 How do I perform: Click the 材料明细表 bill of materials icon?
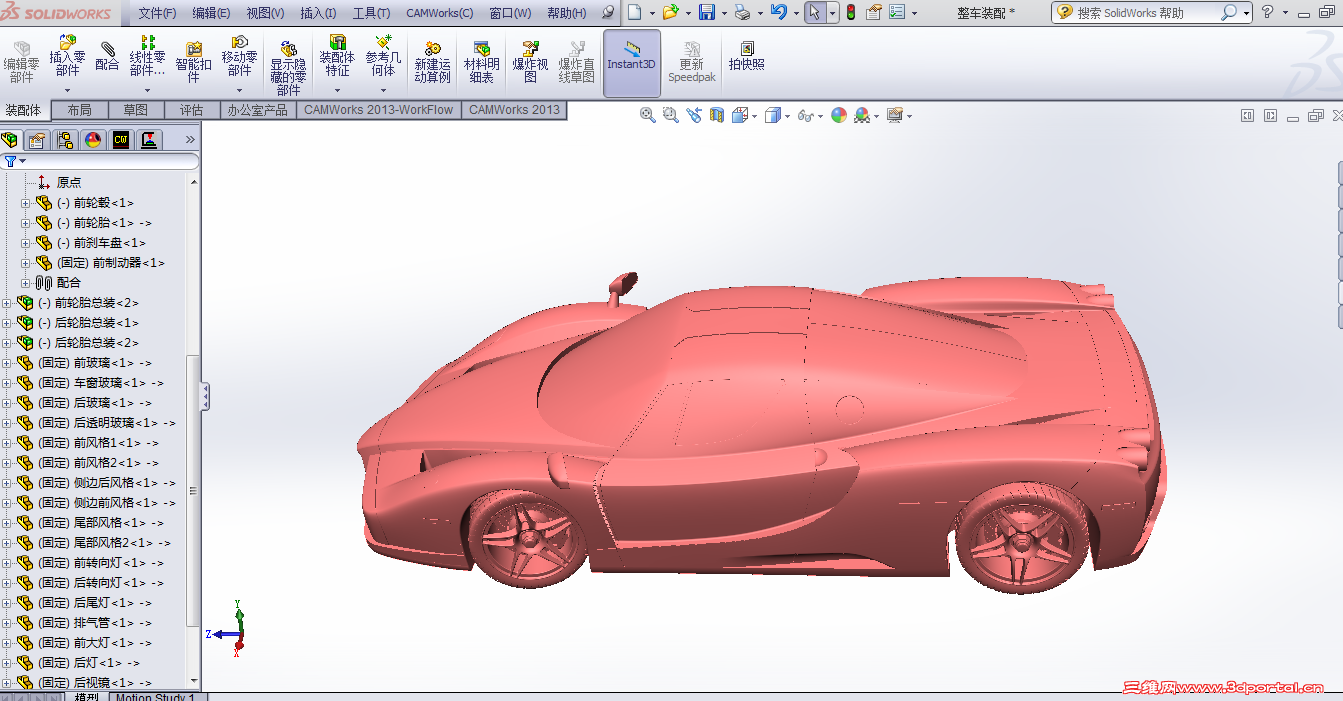tap(481, 62)
